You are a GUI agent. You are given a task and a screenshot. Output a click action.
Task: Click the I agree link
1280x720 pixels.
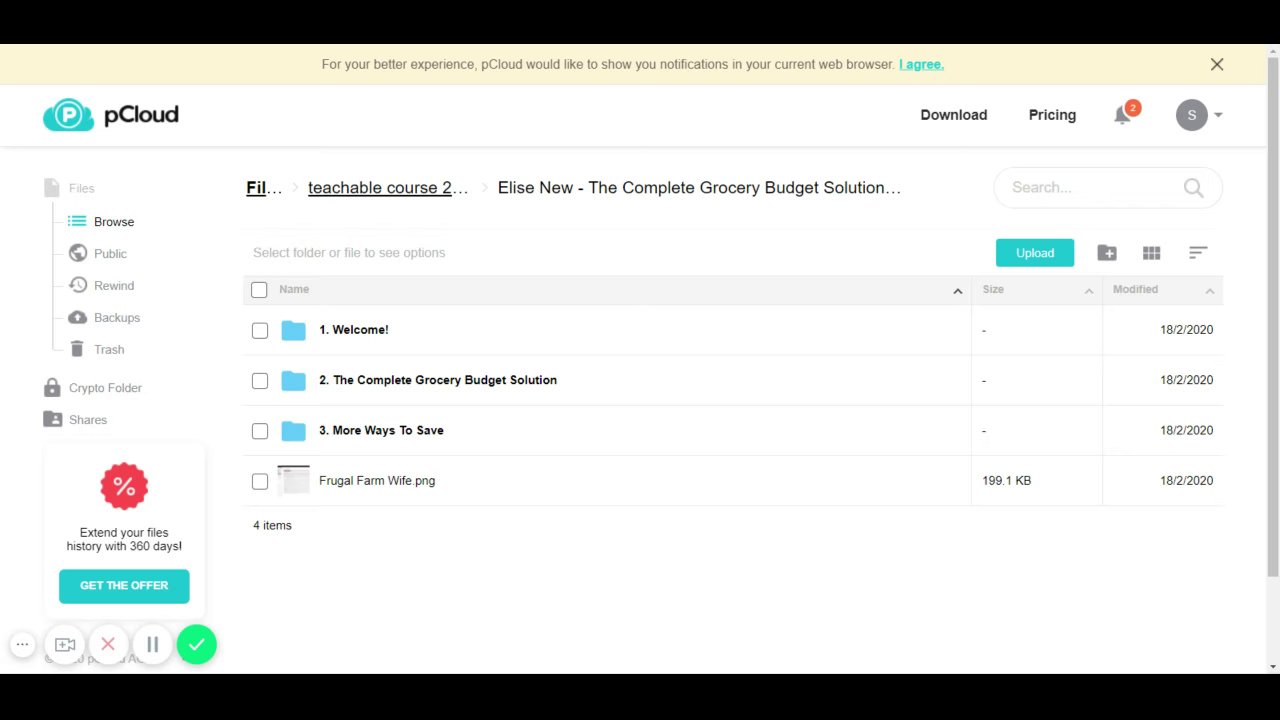click(x=921, y=64)
